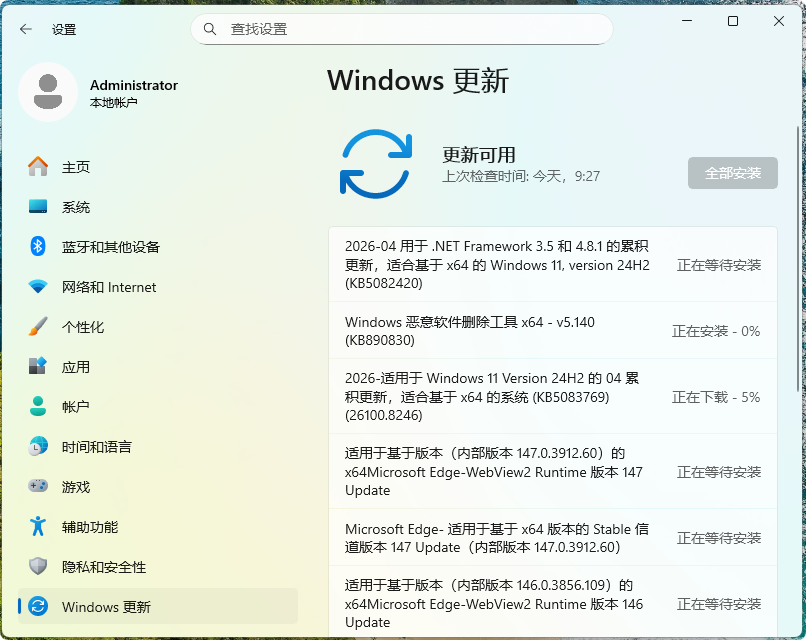This screenshot has width=806, height=640.
Task: Click the Gaming controller icon
Action: (x=38, y=486)
